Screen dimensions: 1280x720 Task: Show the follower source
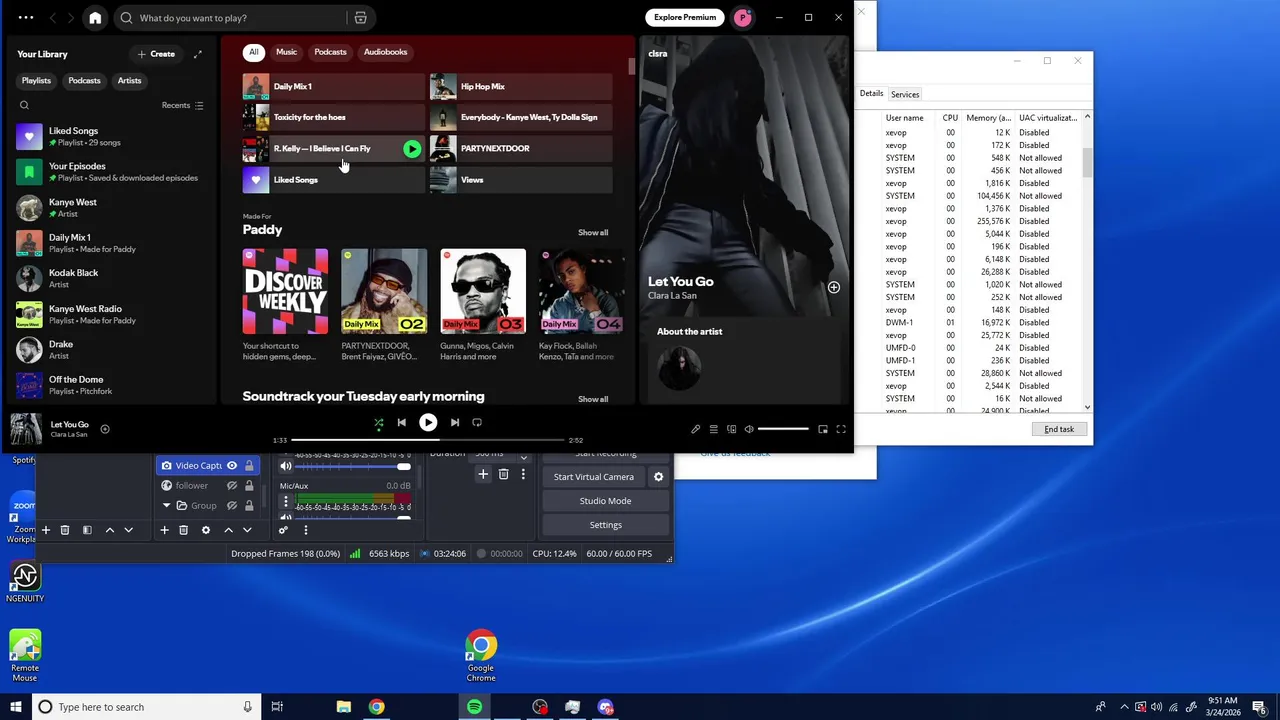[x=232, y=486]
